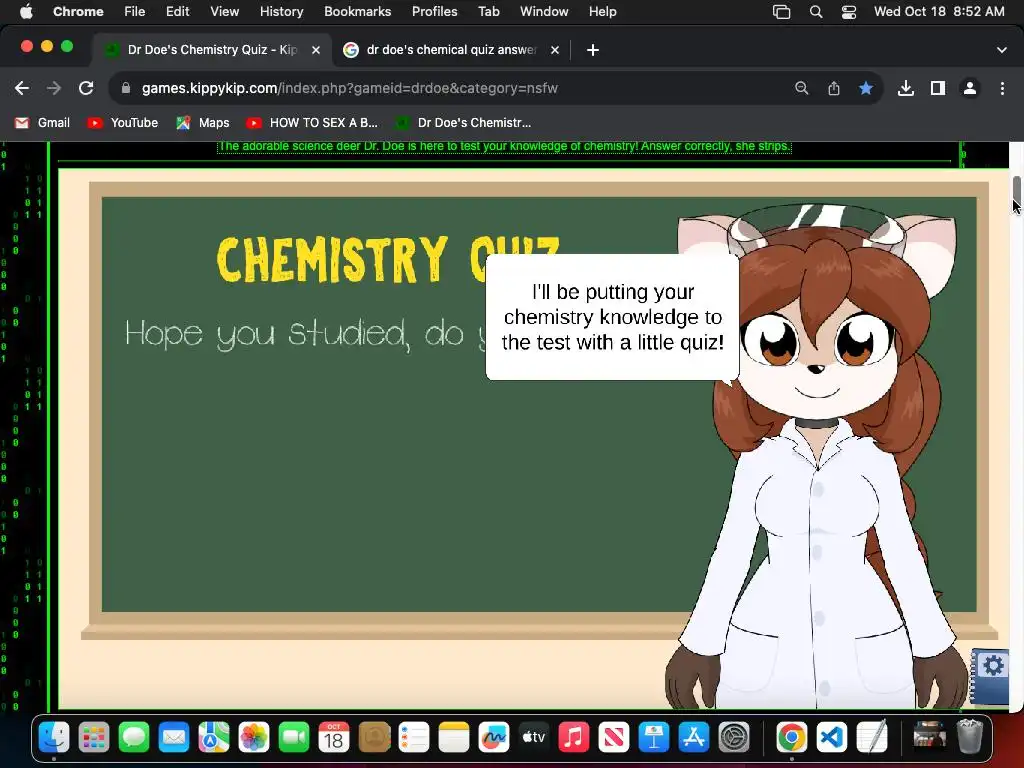Image resolution: width=1024 pixels, height=768 pixels.
Task: Open the Gmail bookmark
Action: pyautogui.click(x=42, y=123)
